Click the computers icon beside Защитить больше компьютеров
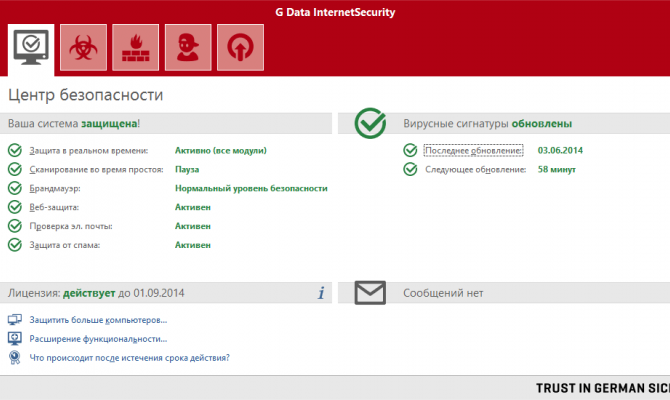This screenshot has width=670, height=400. click(15, 320)
